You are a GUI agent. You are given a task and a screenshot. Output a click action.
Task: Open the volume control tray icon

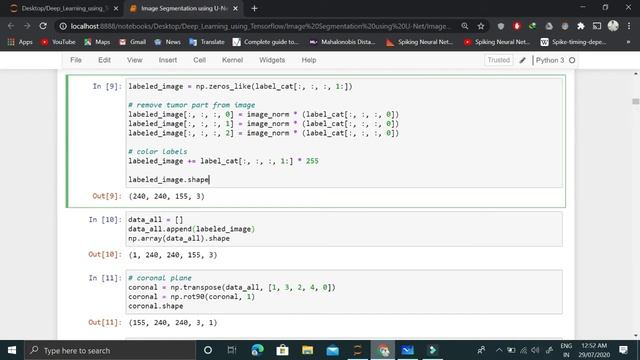pos(536,350)
